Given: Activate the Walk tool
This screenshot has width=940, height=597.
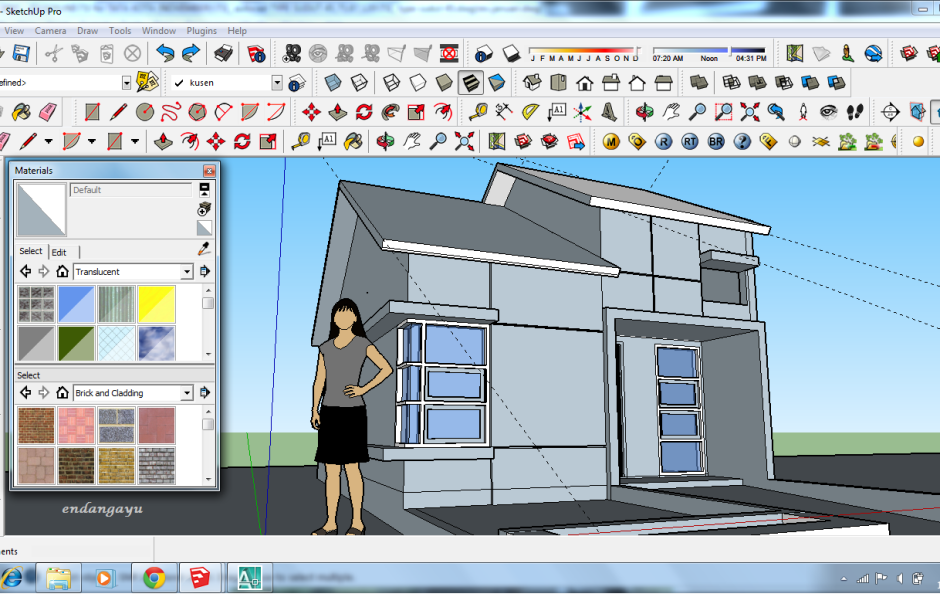Looking at the screenshot, I should point(854,112).
